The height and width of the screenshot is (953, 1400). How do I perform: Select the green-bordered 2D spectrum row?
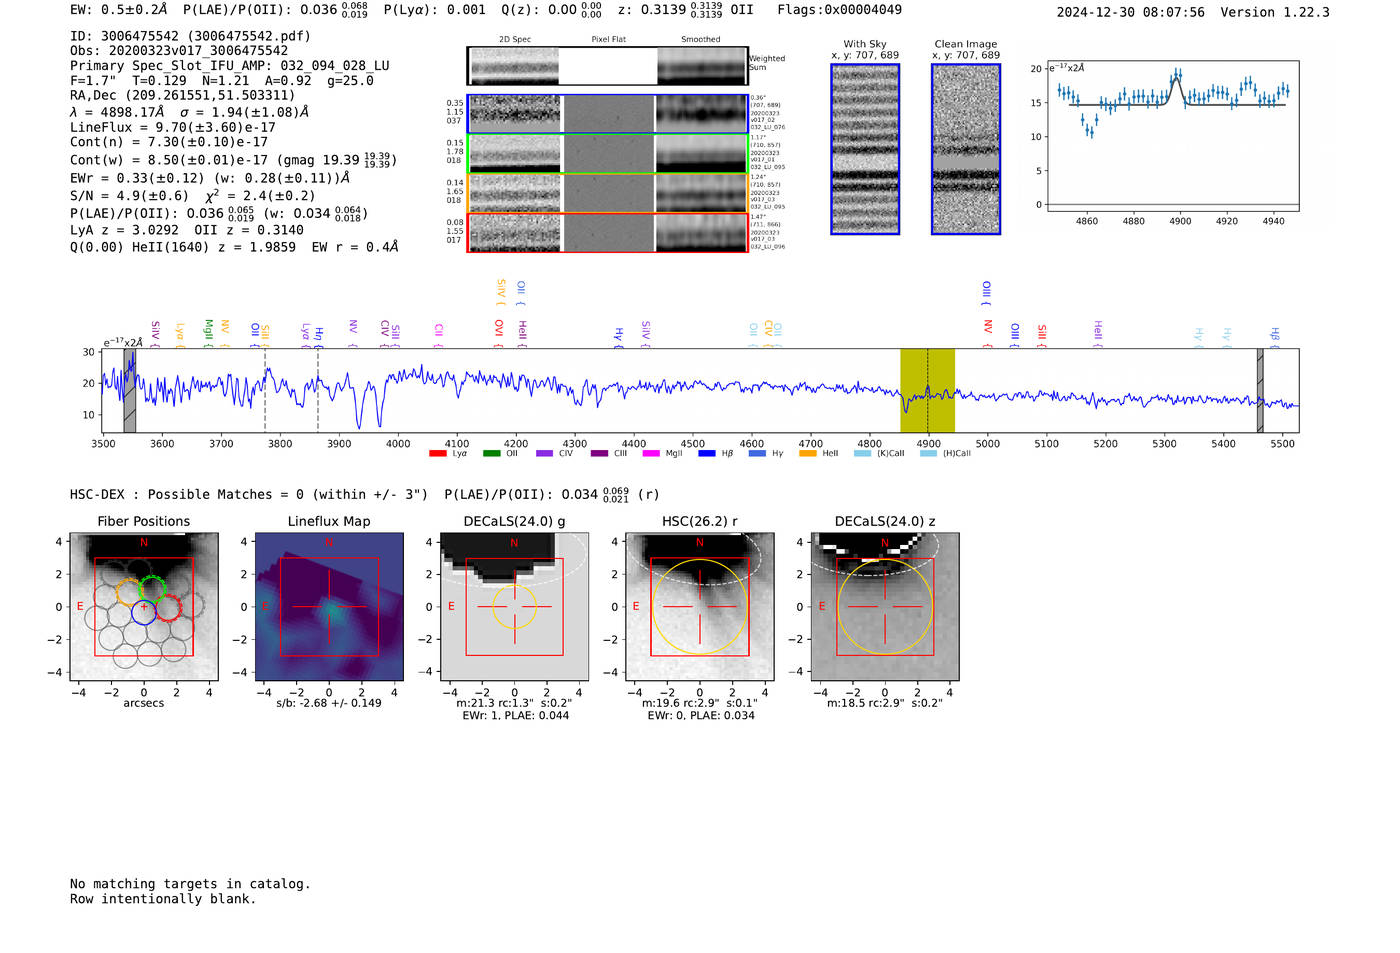click(x=608, y=154)
